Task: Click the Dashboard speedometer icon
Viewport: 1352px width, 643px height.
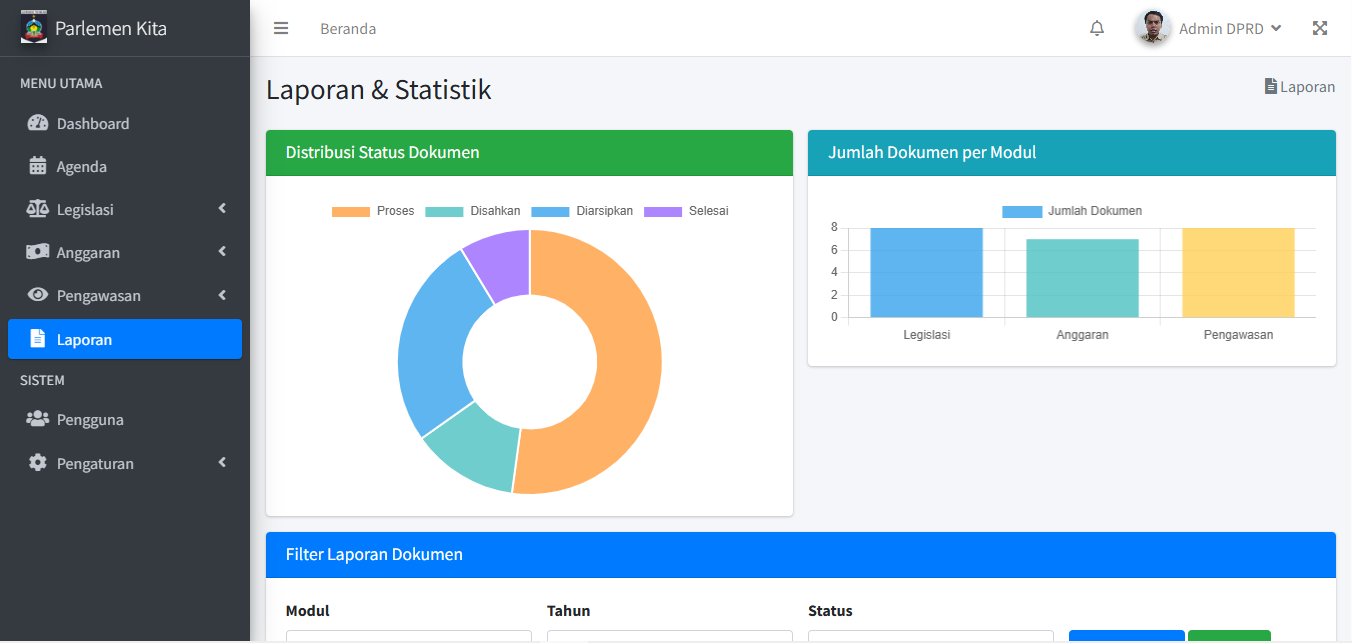Action: pos(38,123)
